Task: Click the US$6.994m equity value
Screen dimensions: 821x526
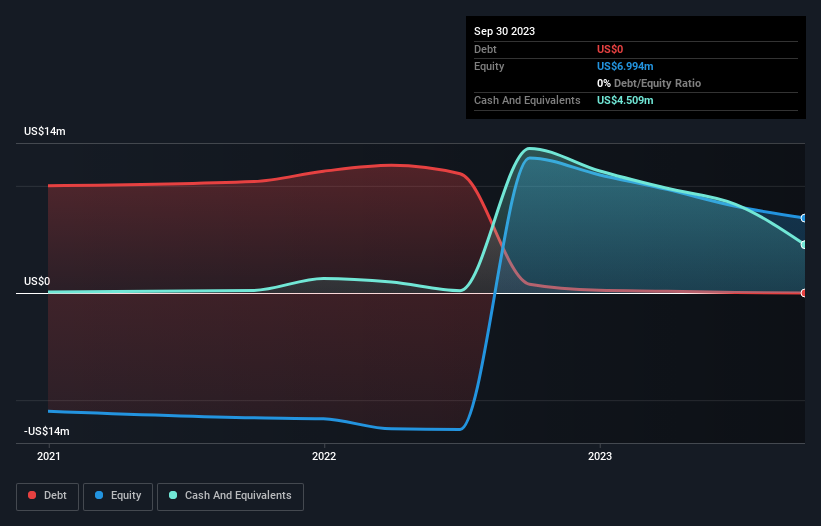Action: 625,66
